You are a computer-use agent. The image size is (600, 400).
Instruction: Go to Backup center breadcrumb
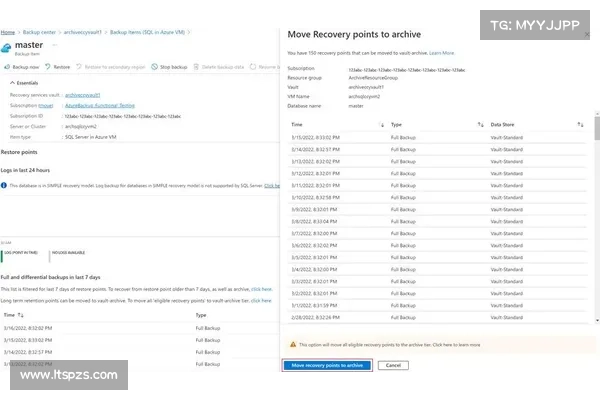(39, 32)
